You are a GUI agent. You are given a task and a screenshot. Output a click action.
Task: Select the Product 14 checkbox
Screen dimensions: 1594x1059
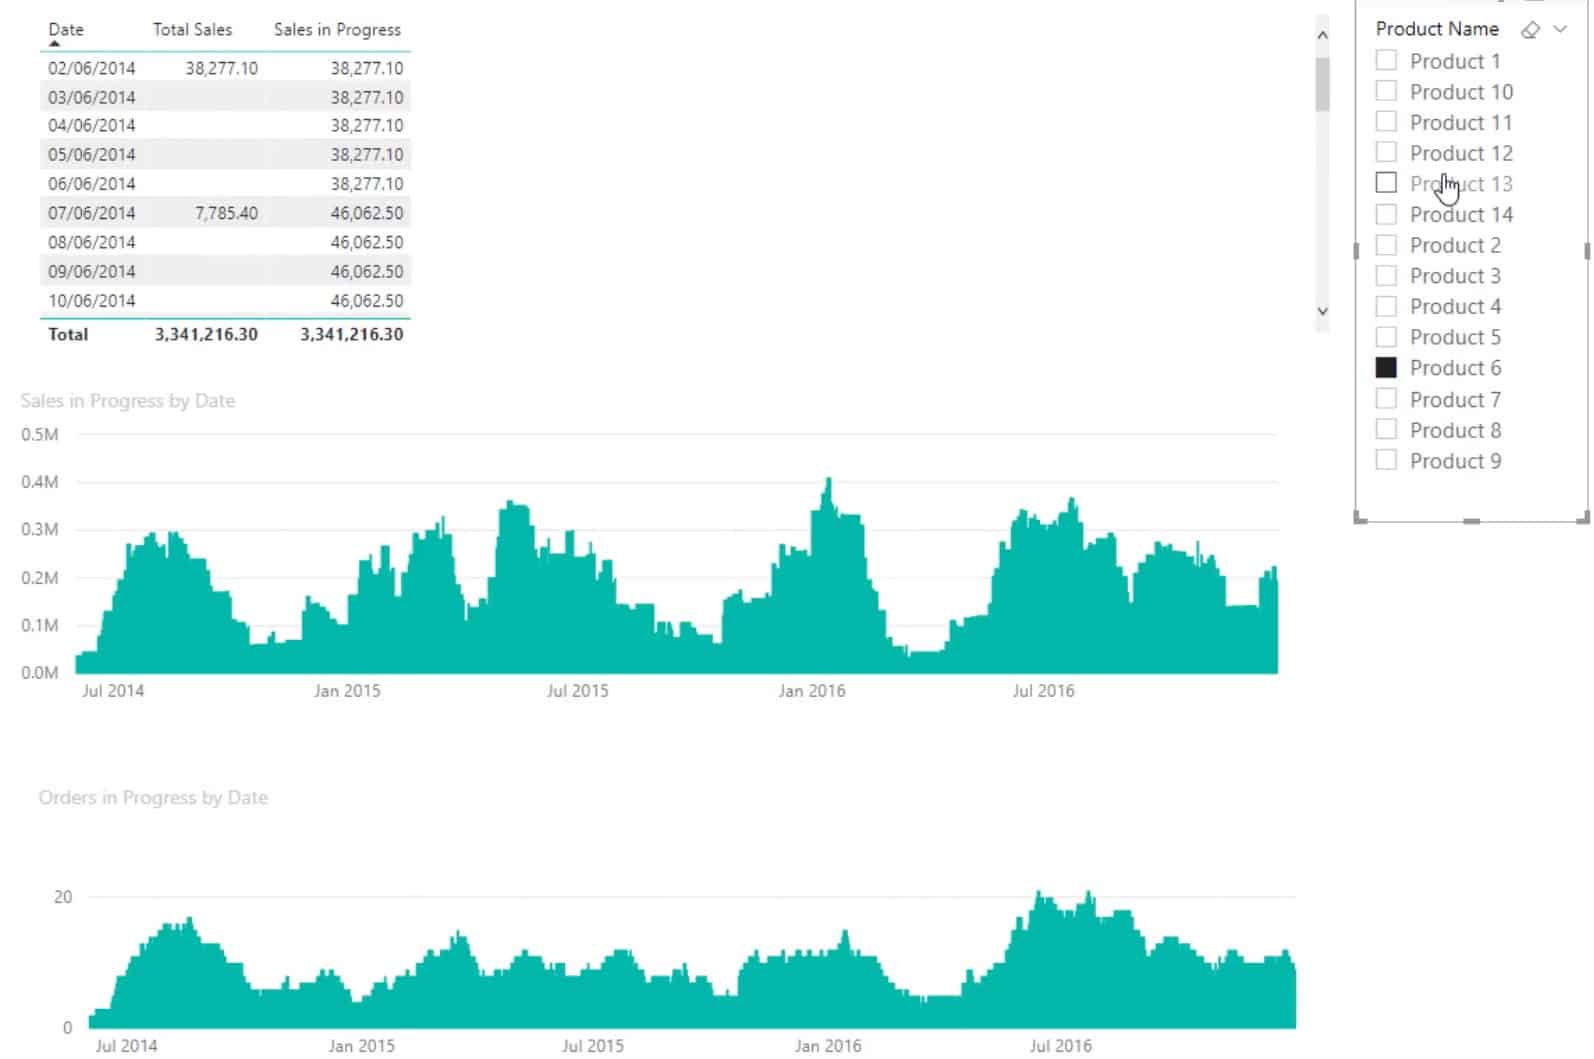[x=1386, y=214]
